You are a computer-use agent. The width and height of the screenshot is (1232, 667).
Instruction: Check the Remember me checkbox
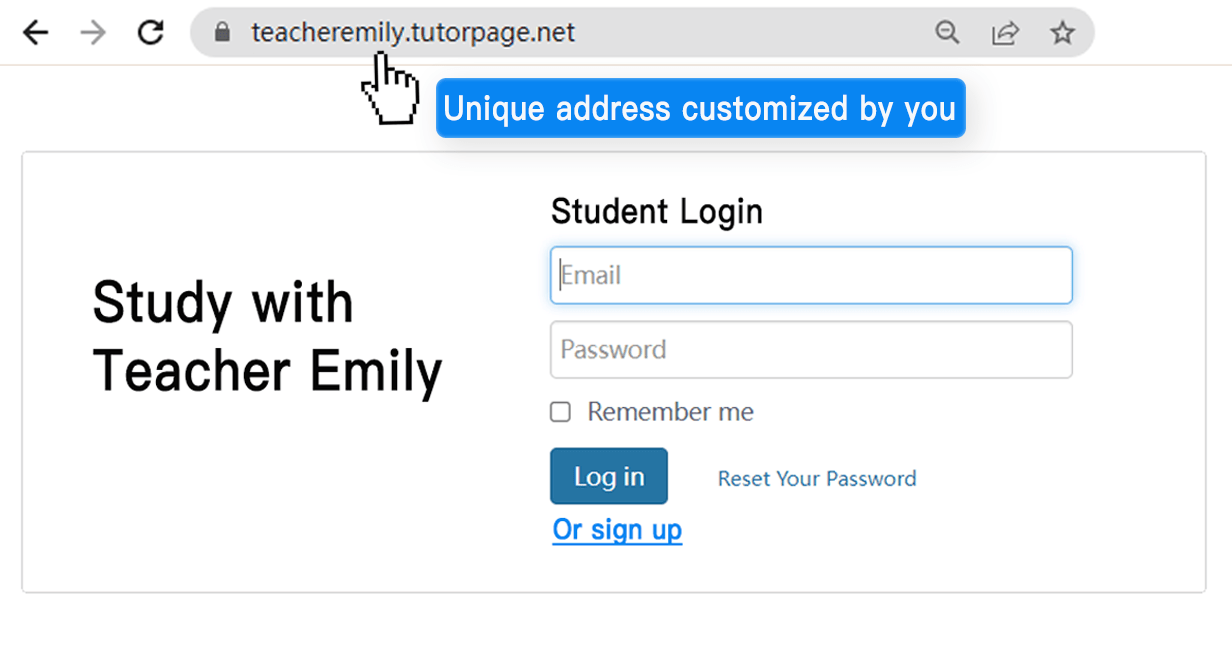click(x=560, y=412)
